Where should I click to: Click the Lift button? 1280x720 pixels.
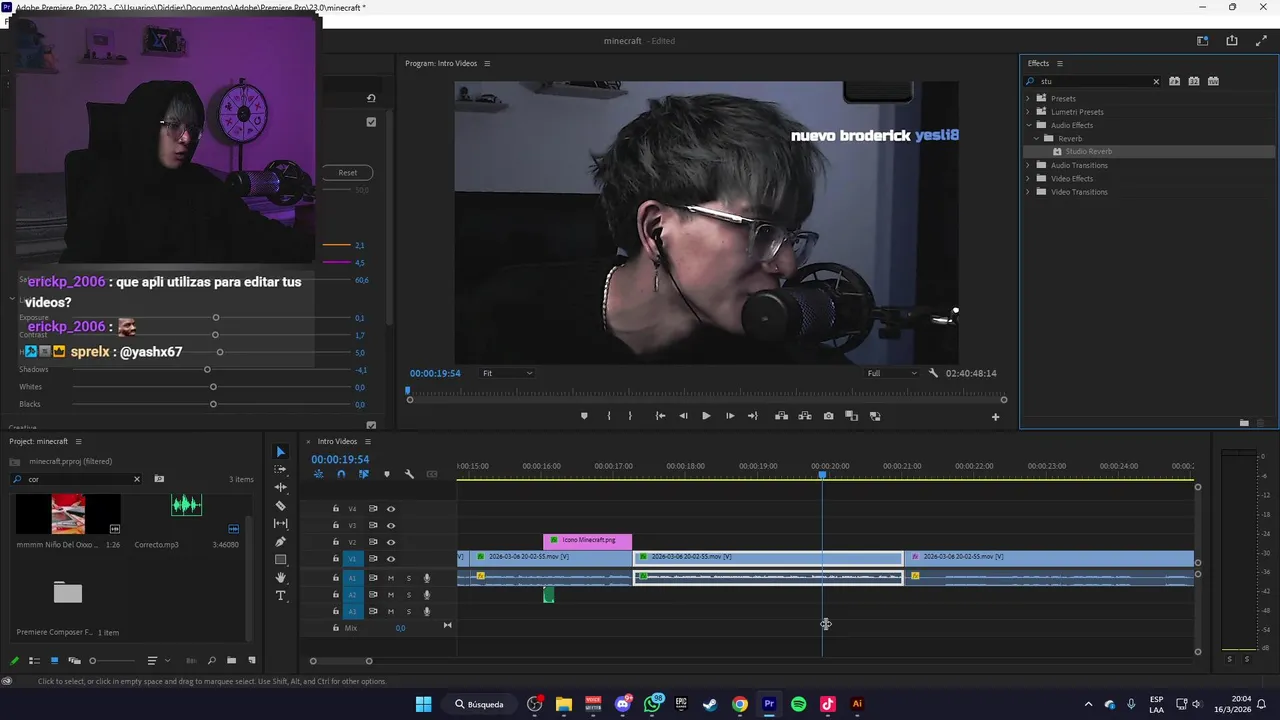click(781, 416)
